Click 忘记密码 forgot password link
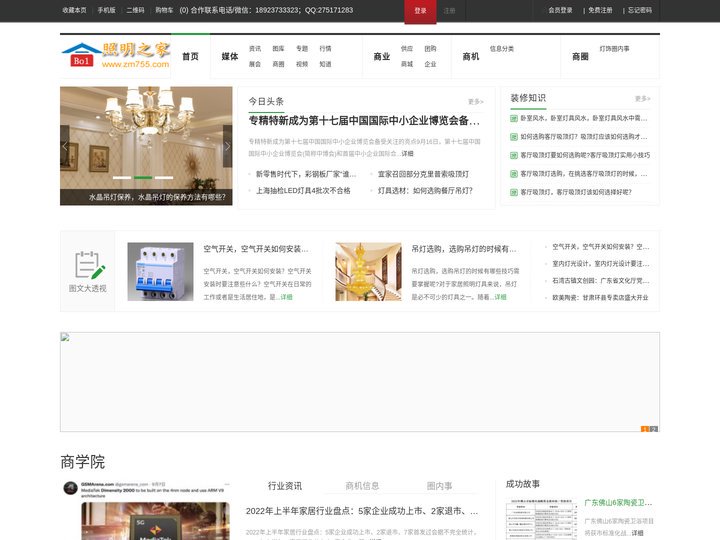 coord(640,10)
